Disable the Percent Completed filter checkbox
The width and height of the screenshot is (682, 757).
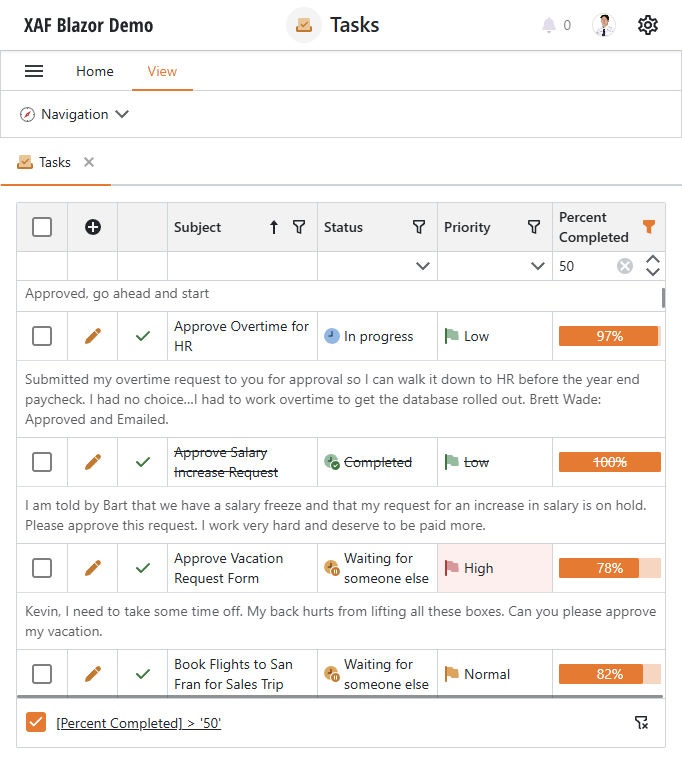(36, 722)
